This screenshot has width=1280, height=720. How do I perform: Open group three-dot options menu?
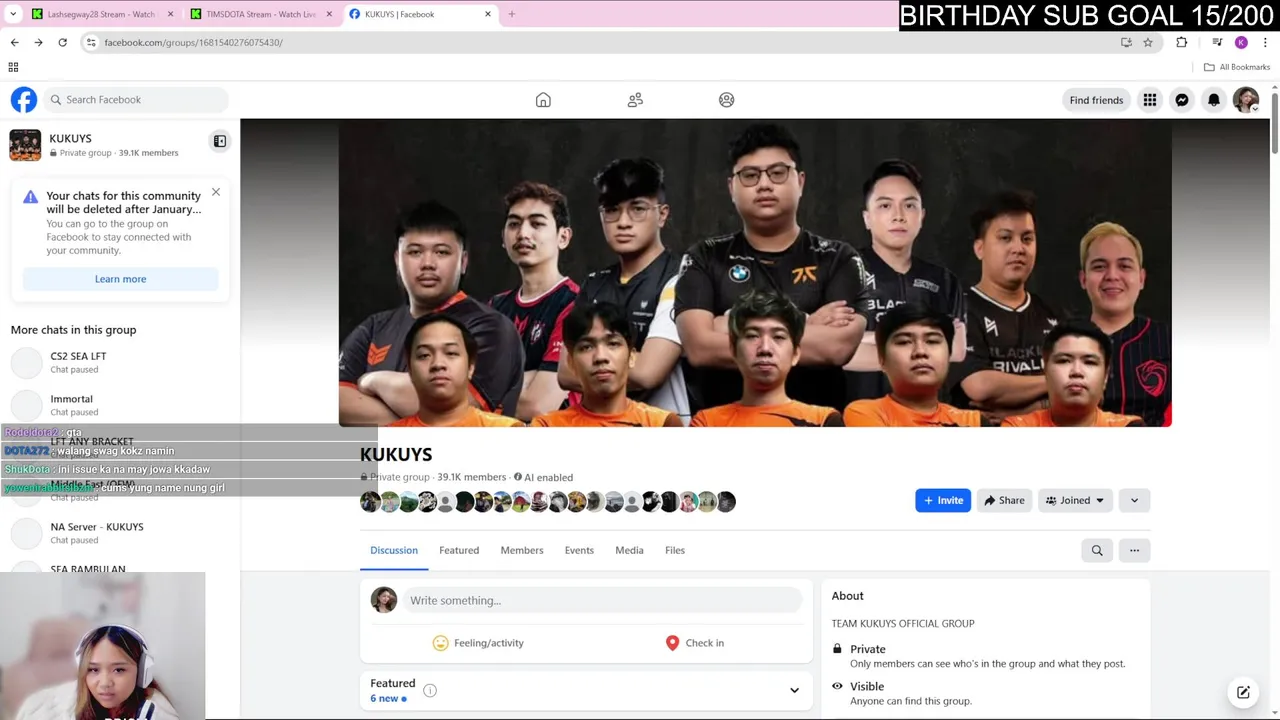coord(1134,550)
